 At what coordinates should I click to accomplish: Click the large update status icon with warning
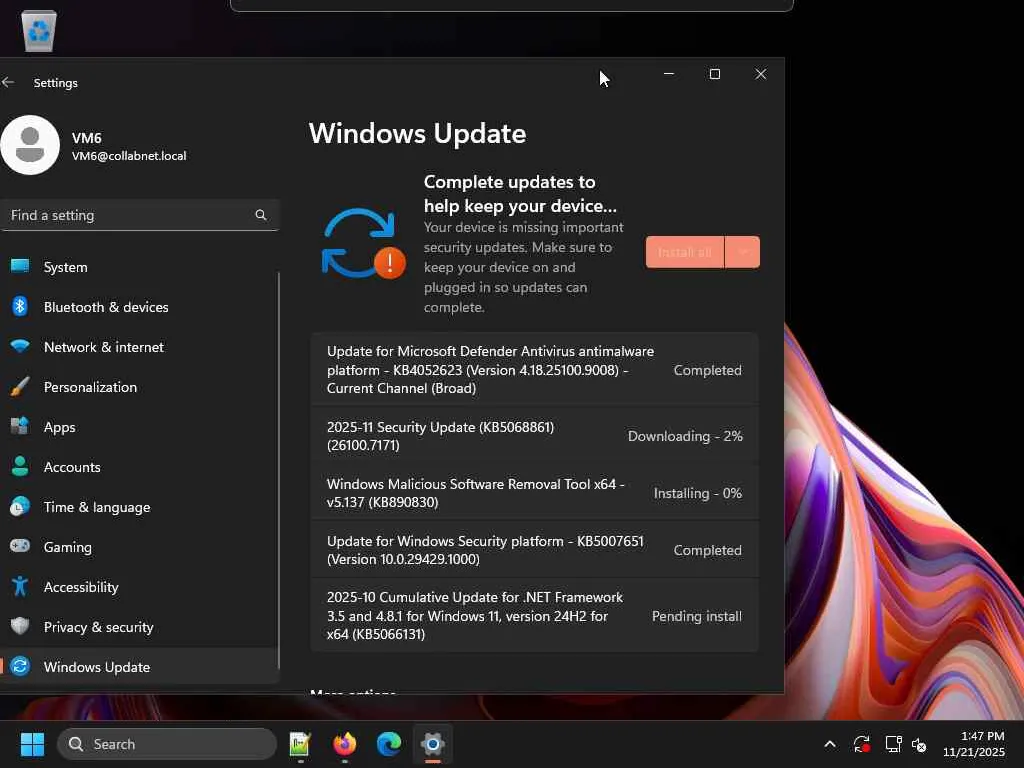click(363, 244)
